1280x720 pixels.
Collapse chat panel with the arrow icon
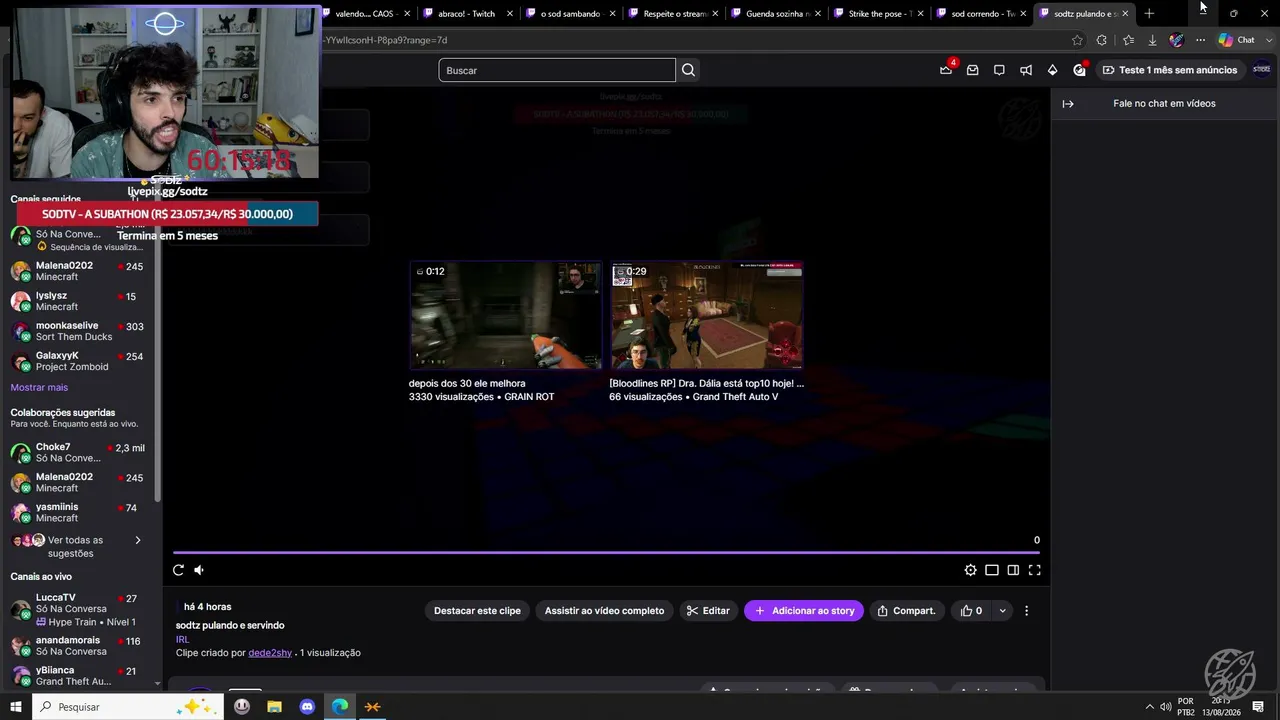[x=1068, y=104]
